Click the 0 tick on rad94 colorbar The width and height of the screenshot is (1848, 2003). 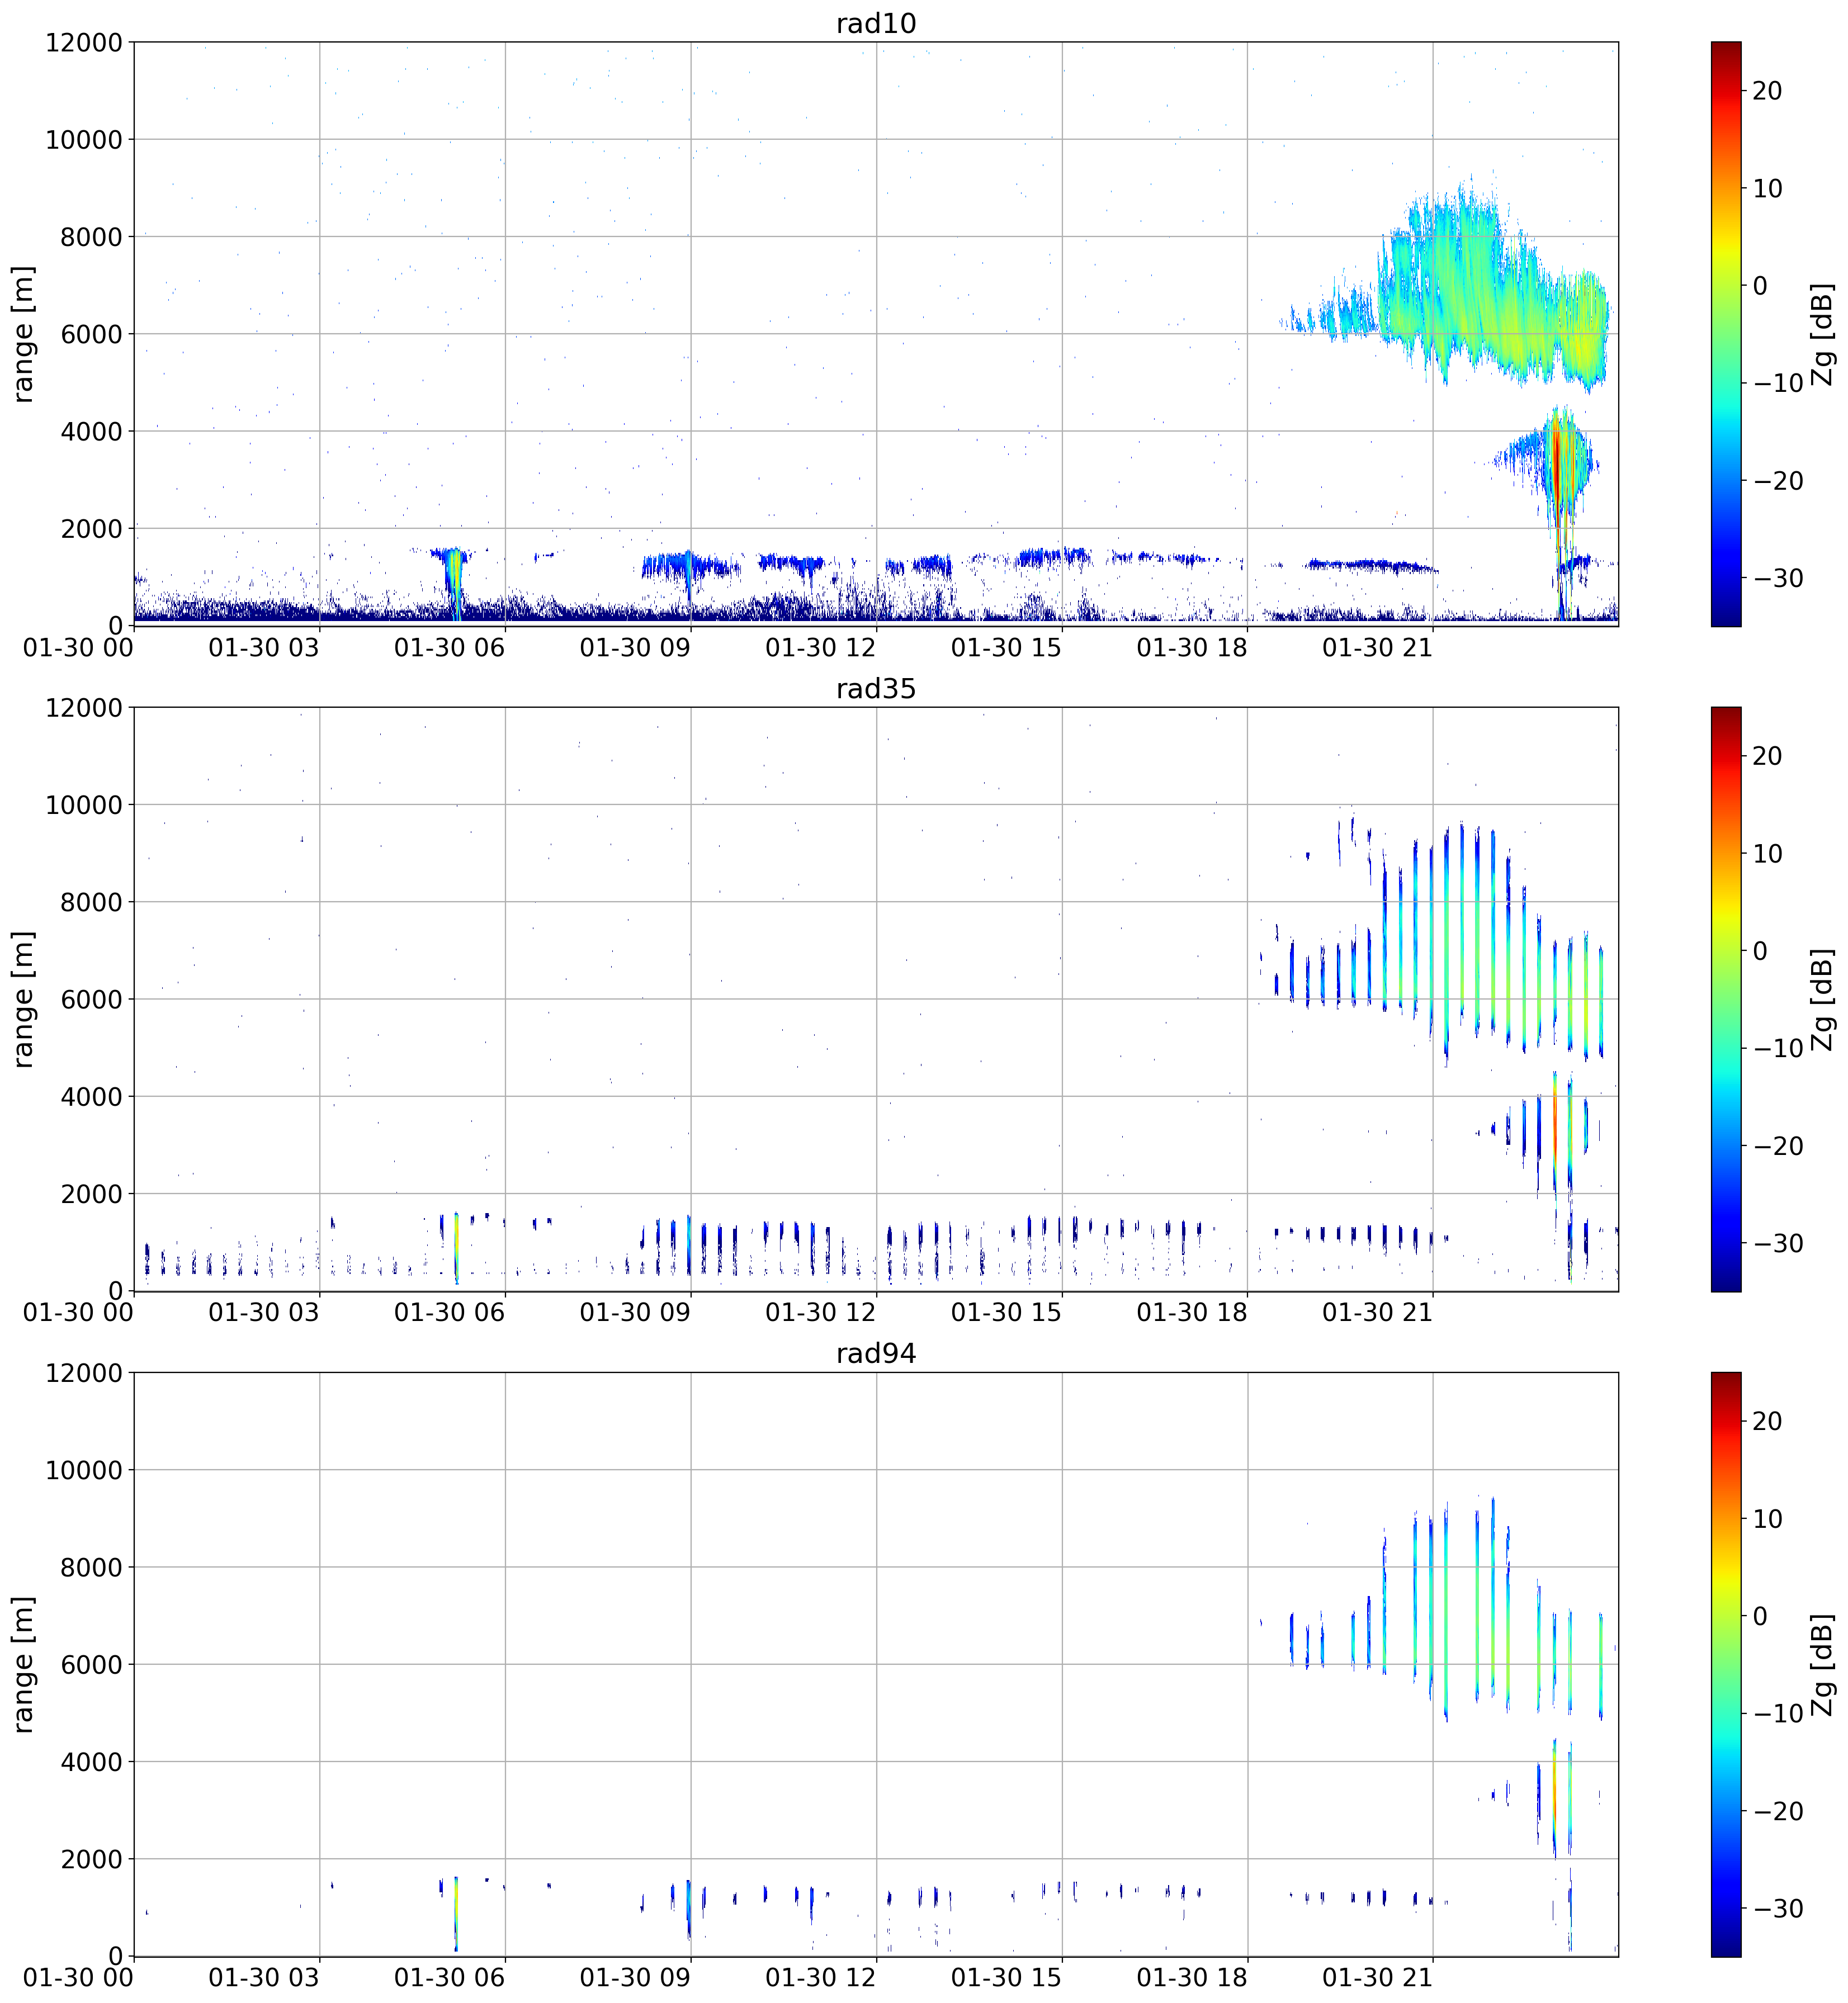point(1760,1616)
